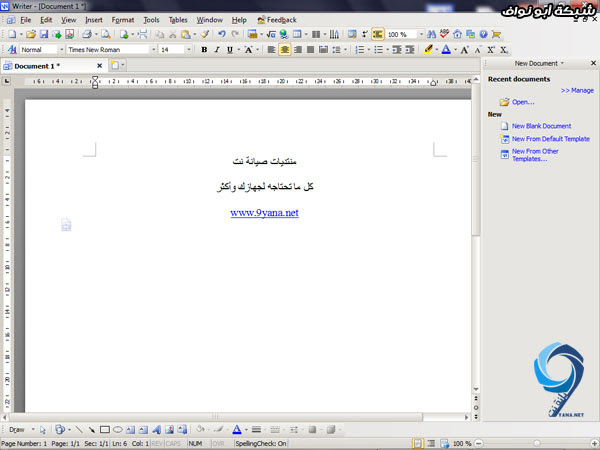Viewport: 600px width, 450px height.
Task: Toggle Center alignment
Action: coord(284,50)
